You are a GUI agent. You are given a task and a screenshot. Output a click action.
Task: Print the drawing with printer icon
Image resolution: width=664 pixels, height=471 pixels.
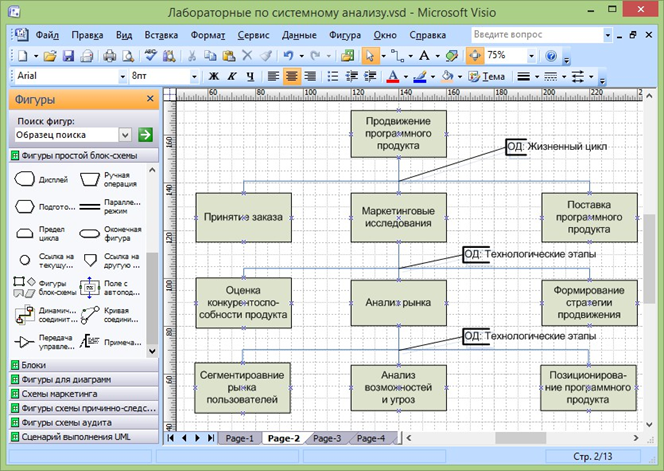click(110, 55)
